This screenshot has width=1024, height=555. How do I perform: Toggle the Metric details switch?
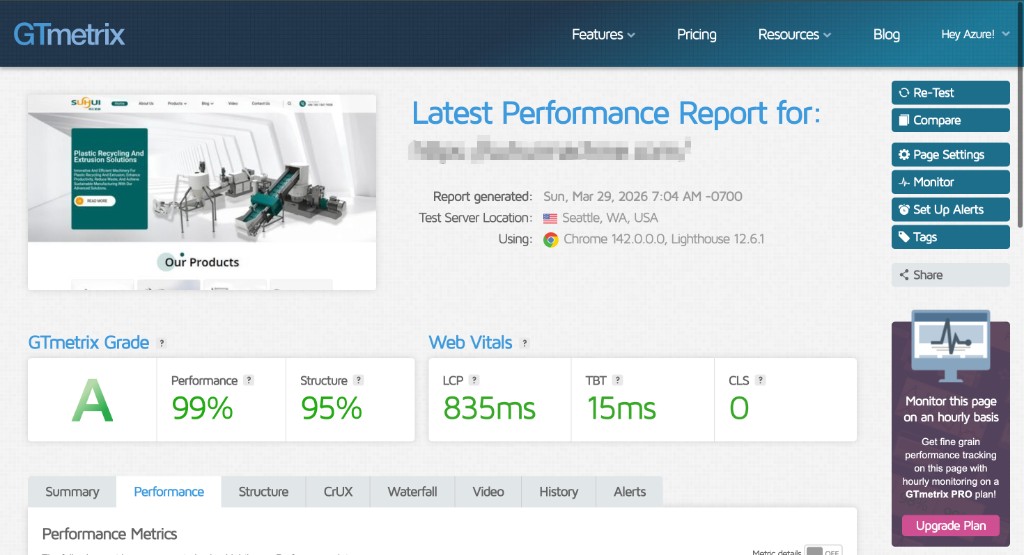[x=823, y=550]
